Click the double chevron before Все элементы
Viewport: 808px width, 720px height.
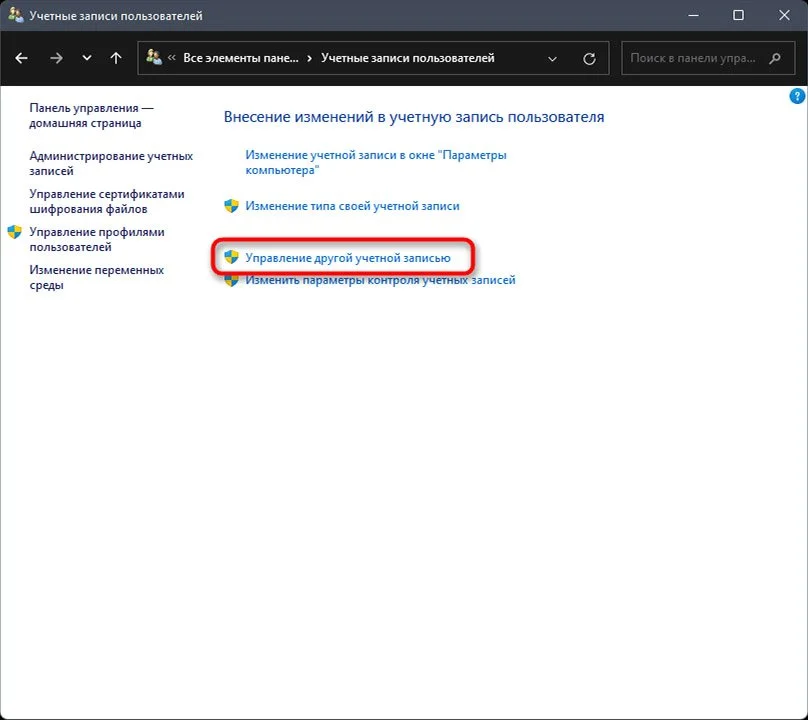pyautogui.click(x=172, y=58)
